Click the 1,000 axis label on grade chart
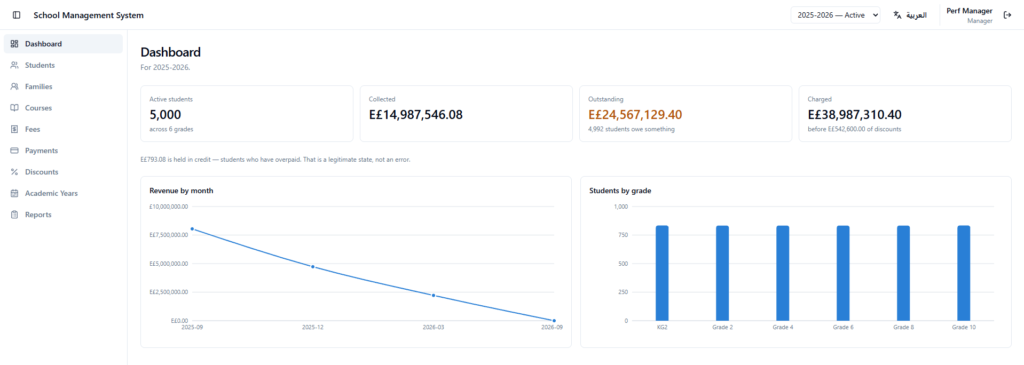The image size is (1024, 365). pyautogui.click(x=620, y=206)
